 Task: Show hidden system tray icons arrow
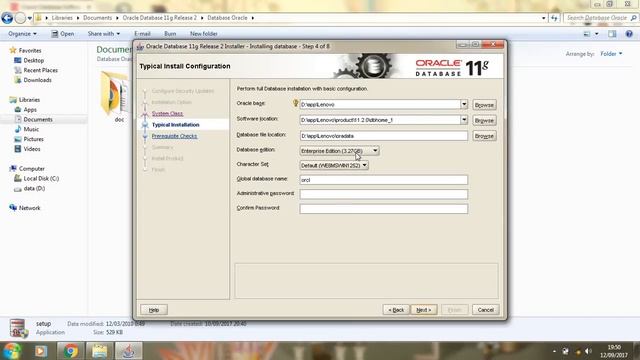point(554,351)
